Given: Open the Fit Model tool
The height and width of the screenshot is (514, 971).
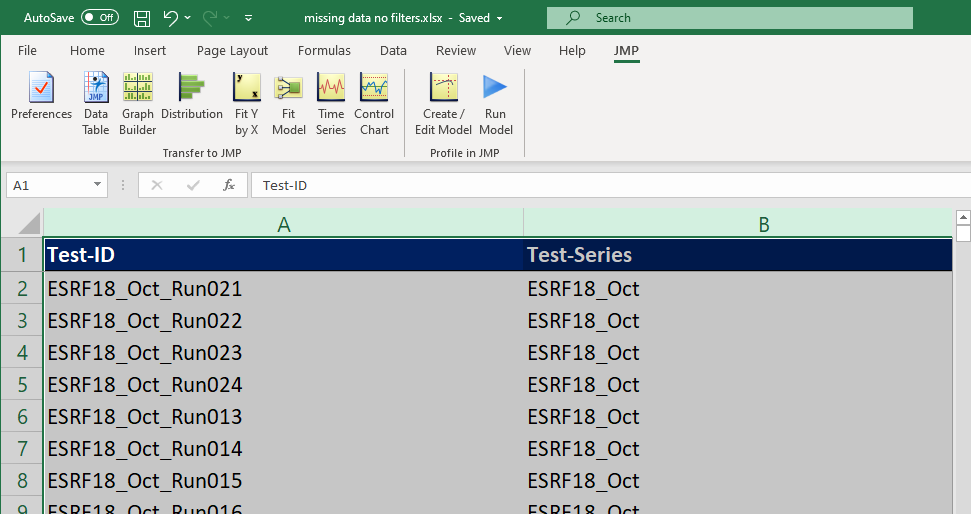Looking at the screenshot, I should click(289, 102).
